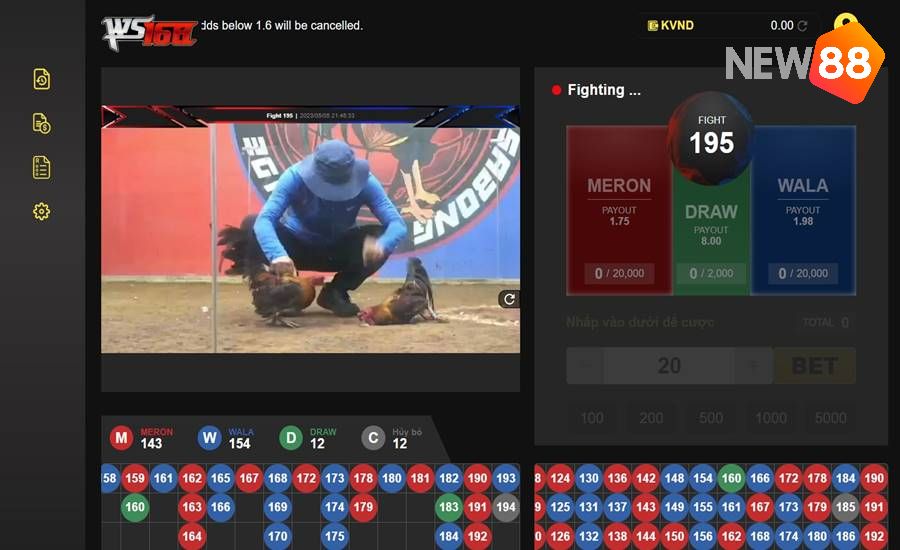The width and height of the screenshot is (900, 550).
Task: Choose the 100 chip amount
Action: pyautogui.click(x=592, y=418)
